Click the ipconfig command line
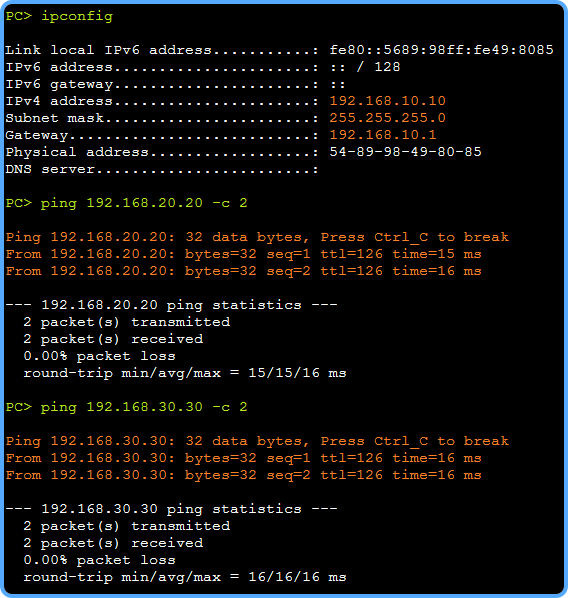 point(59,16)
